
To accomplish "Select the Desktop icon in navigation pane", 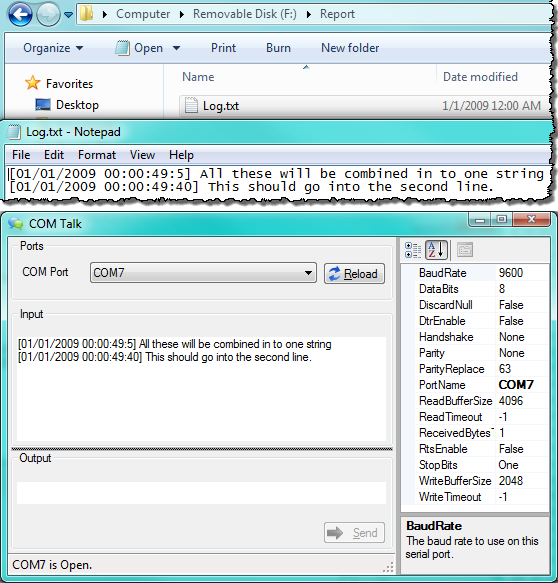I will tap(43, 105).
